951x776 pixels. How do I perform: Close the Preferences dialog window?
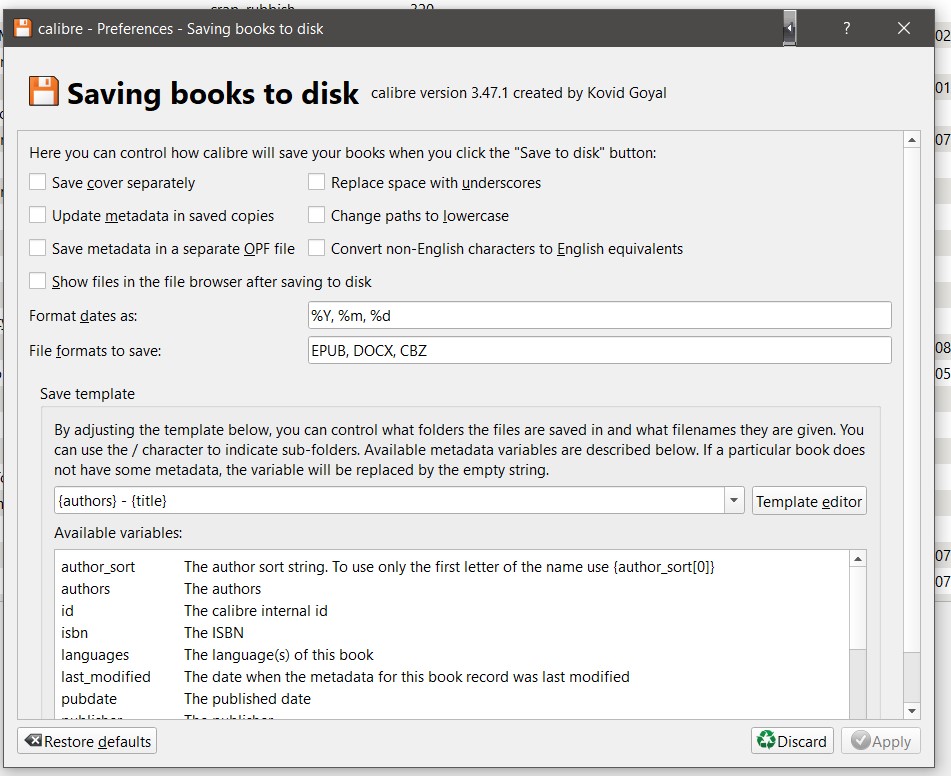coord(904,28)
